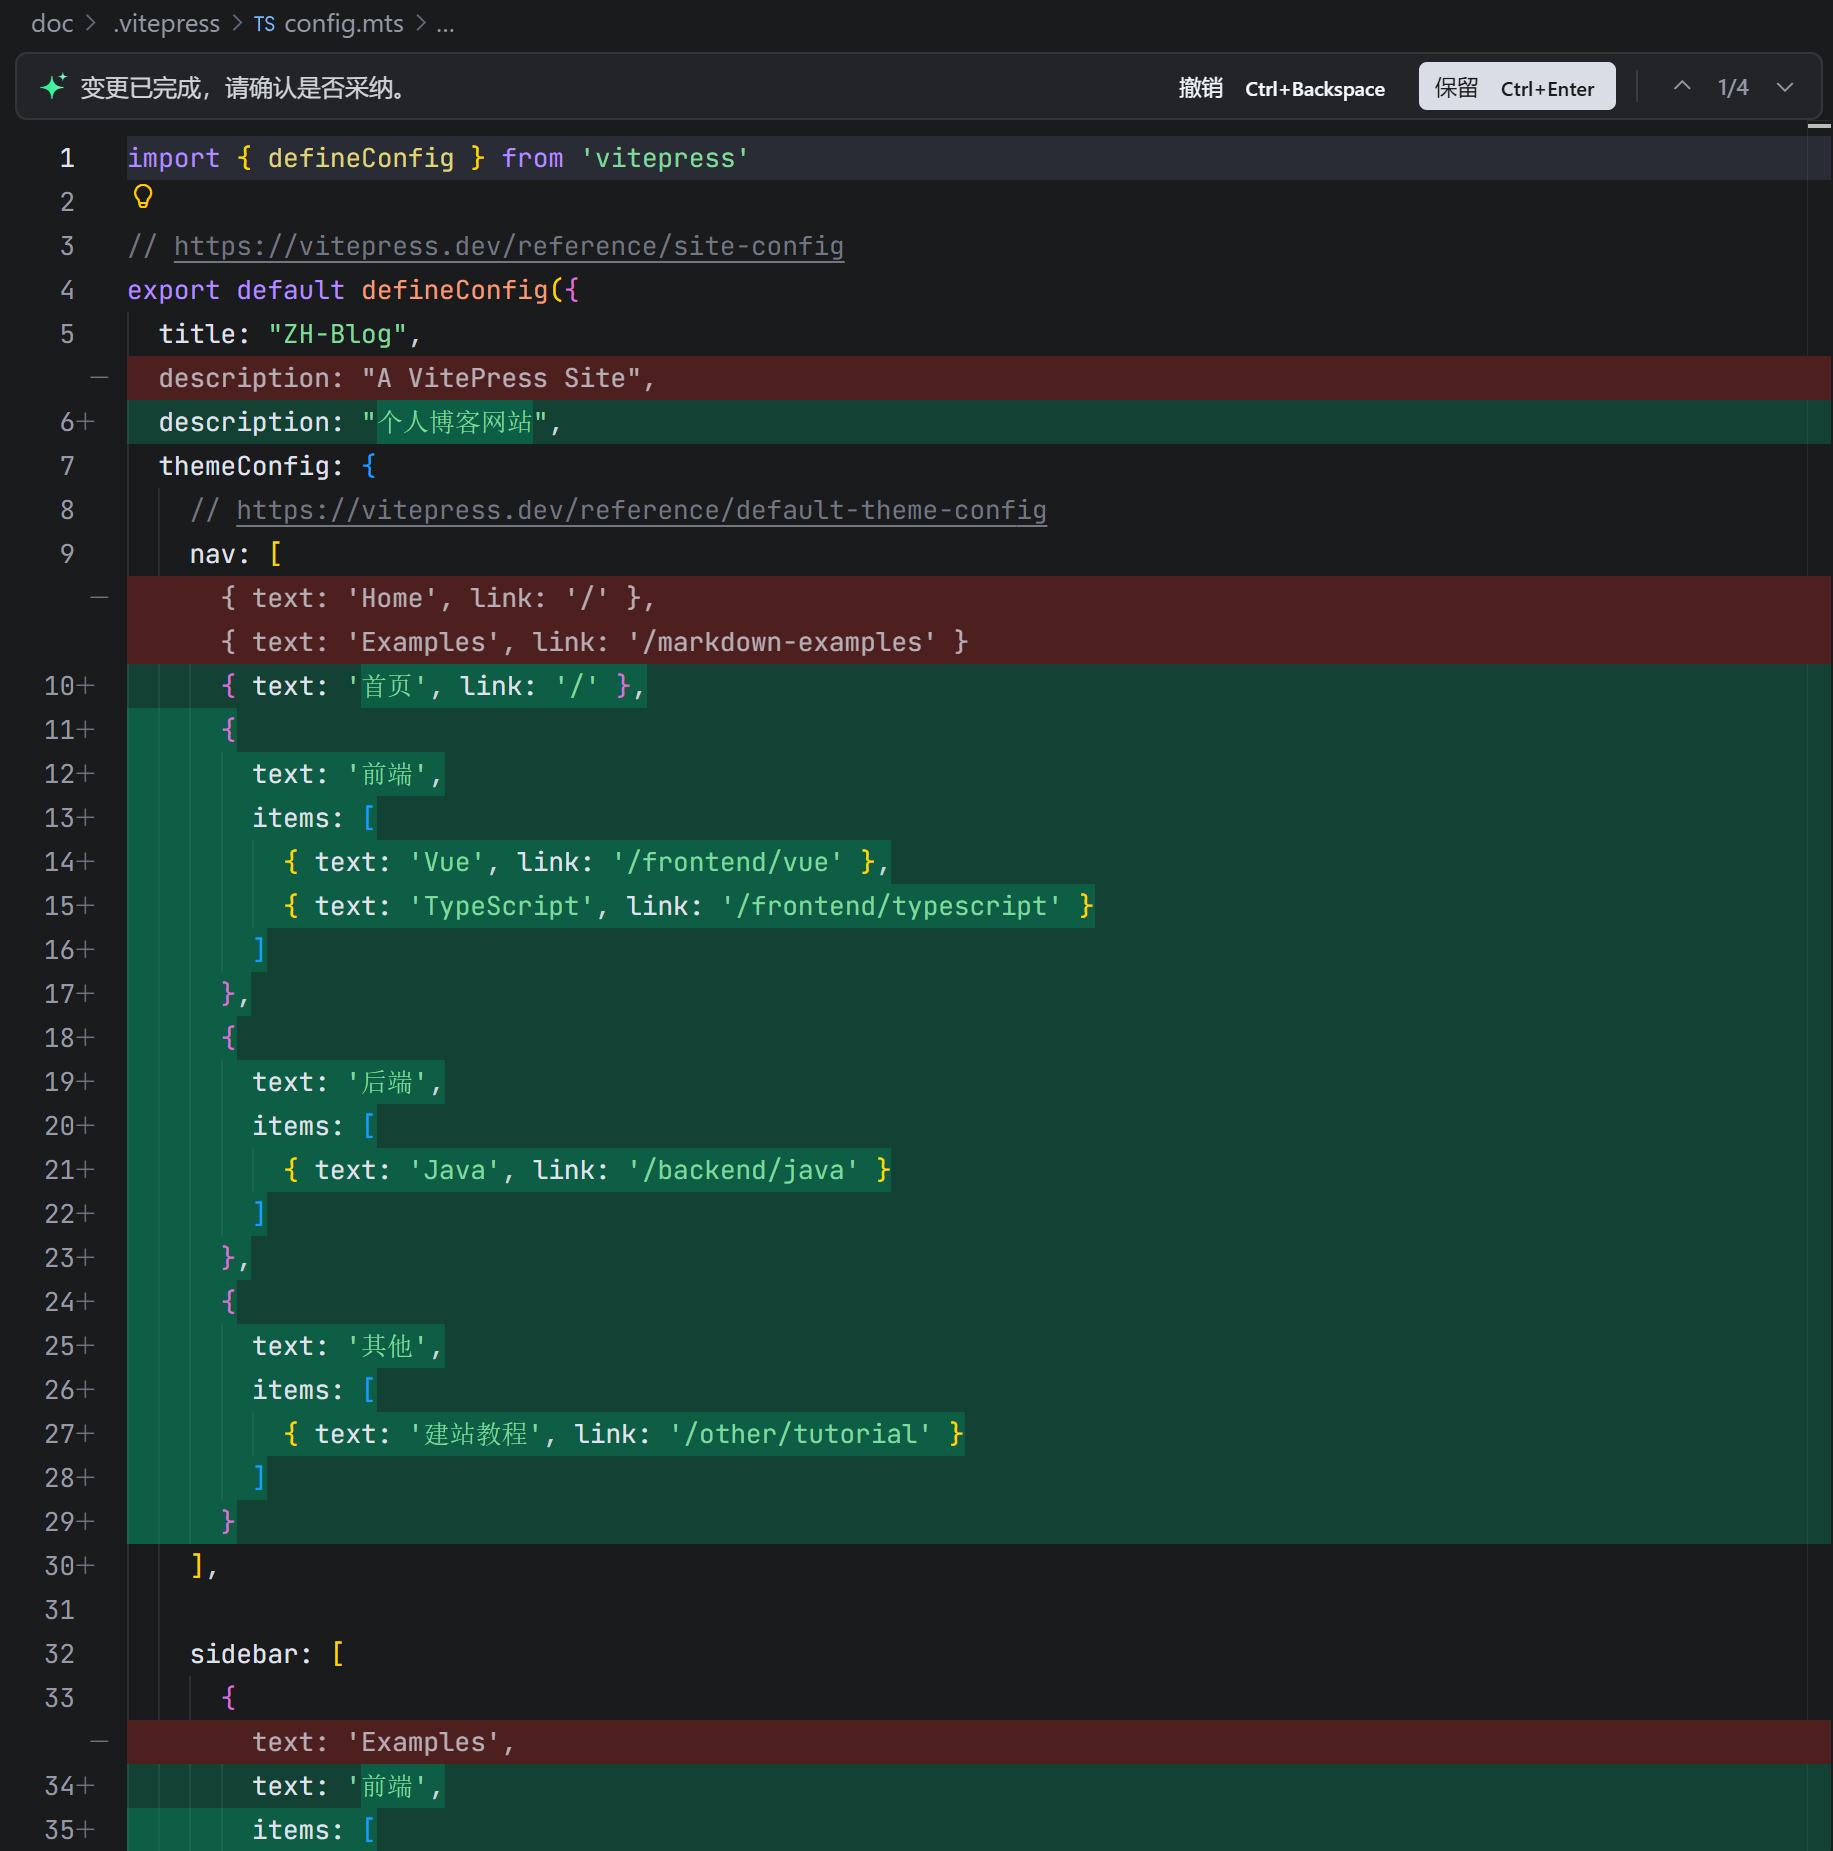This screenshot has width=1833, height=1851.
Task: Click the removed-line minus marker beside description
Action: point(99,378)
